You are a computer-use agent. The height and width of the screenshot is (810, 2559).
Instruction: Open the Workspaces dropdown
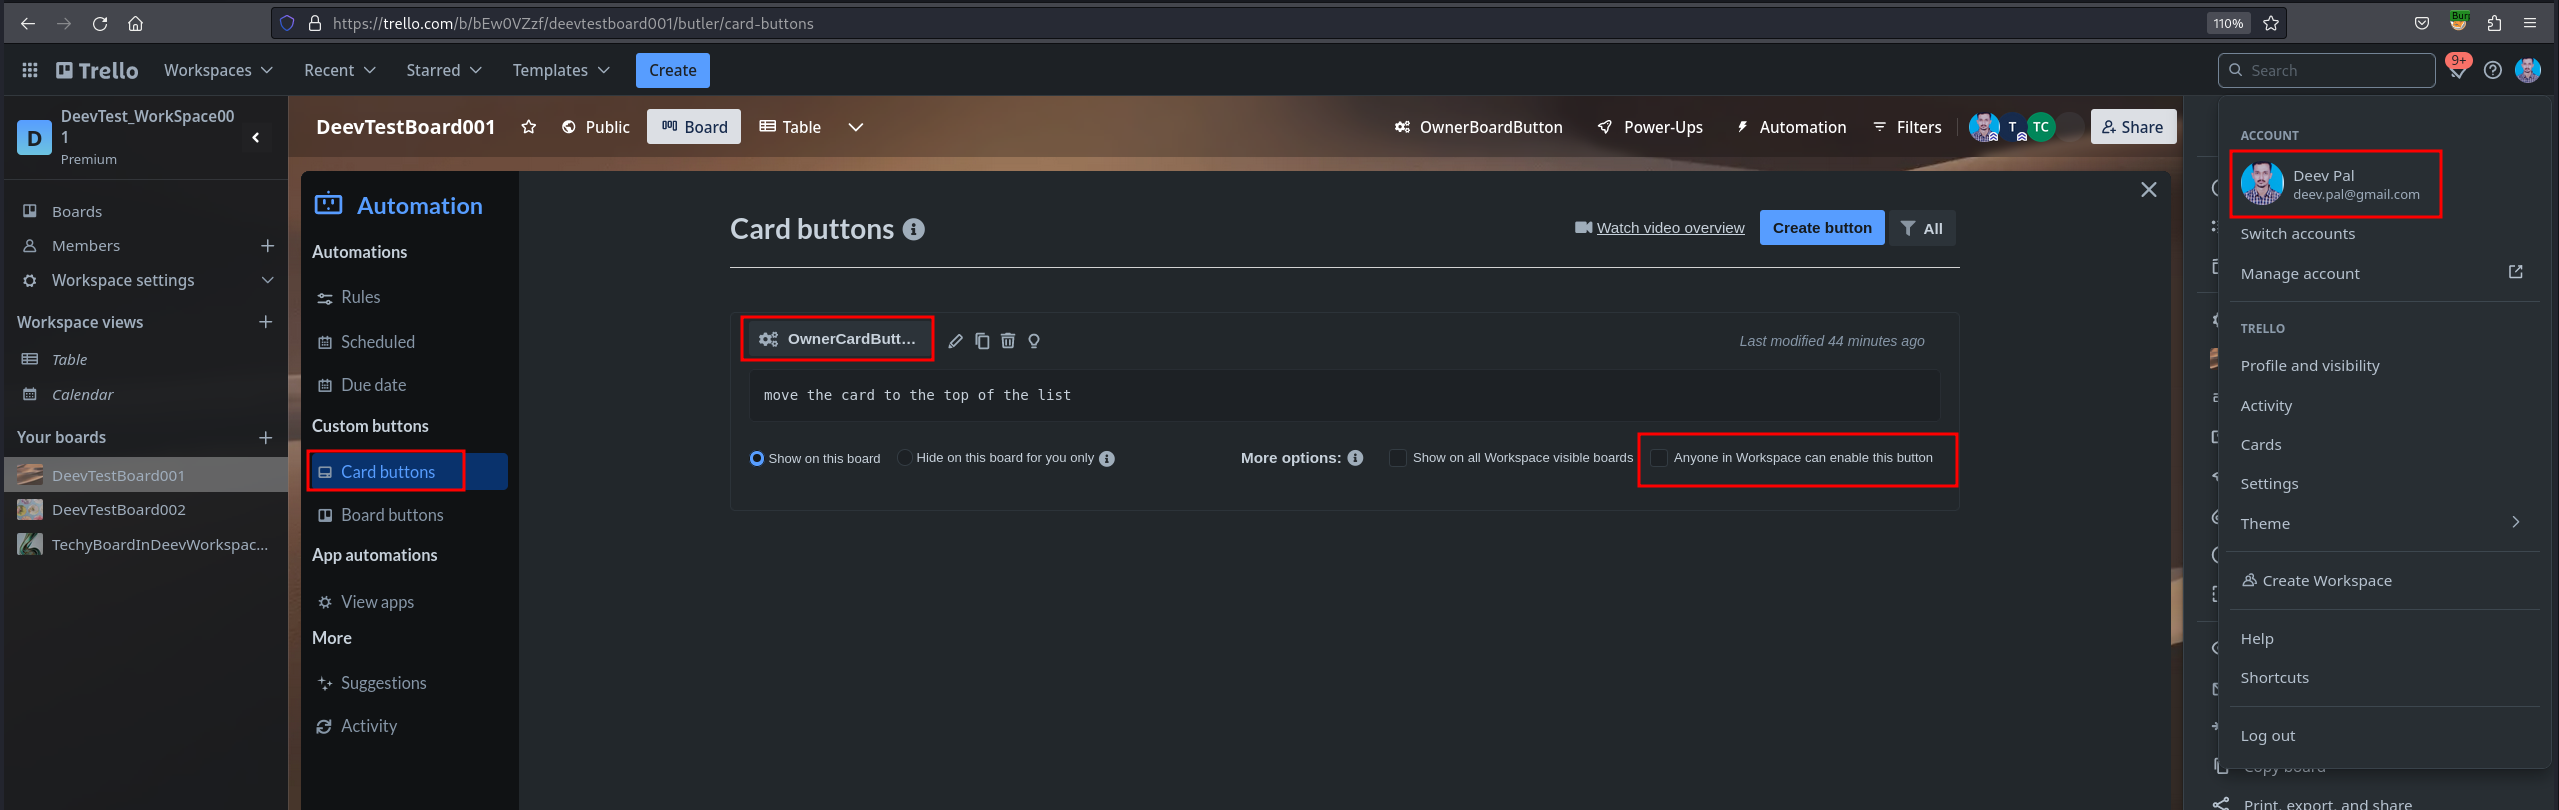tap(218, 70)
